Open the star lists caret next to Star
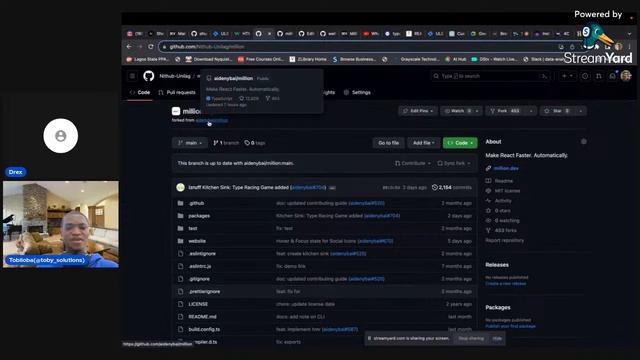The image size is (640, 360). tap(581, 111)
